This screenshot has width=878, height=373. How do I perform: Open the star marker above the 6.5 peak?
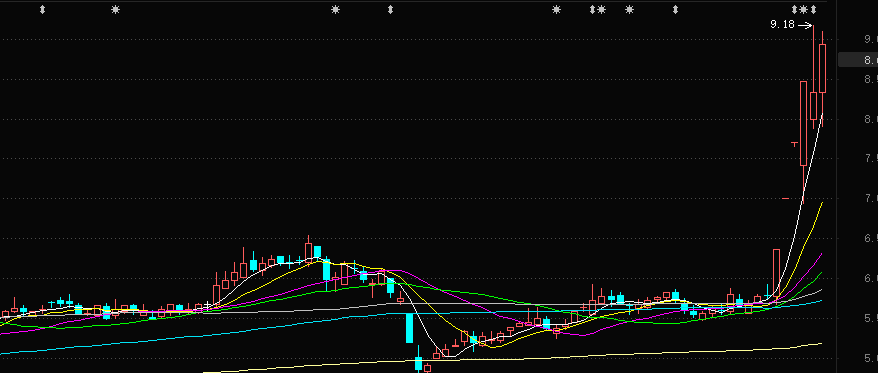coord(335,10)
